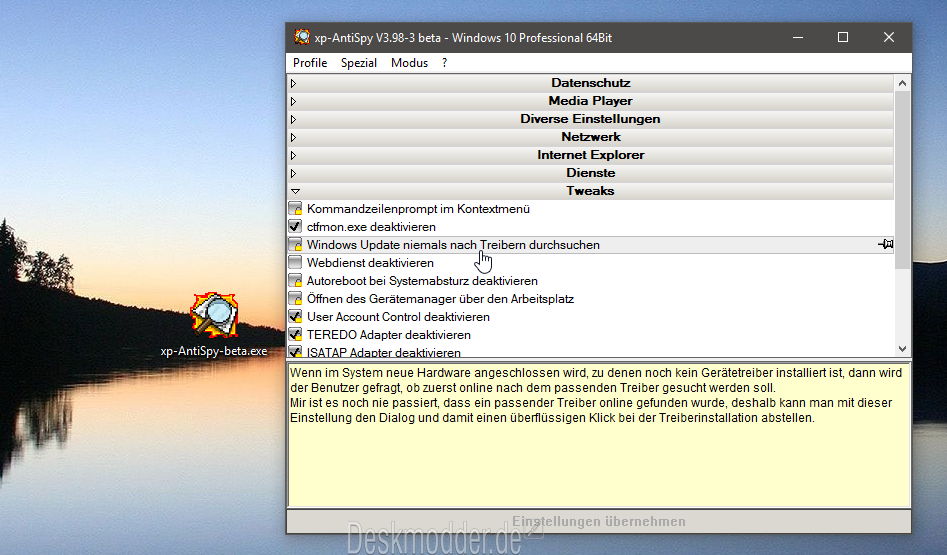
Task: Open the Profile menu
Action: click(310, 63)
